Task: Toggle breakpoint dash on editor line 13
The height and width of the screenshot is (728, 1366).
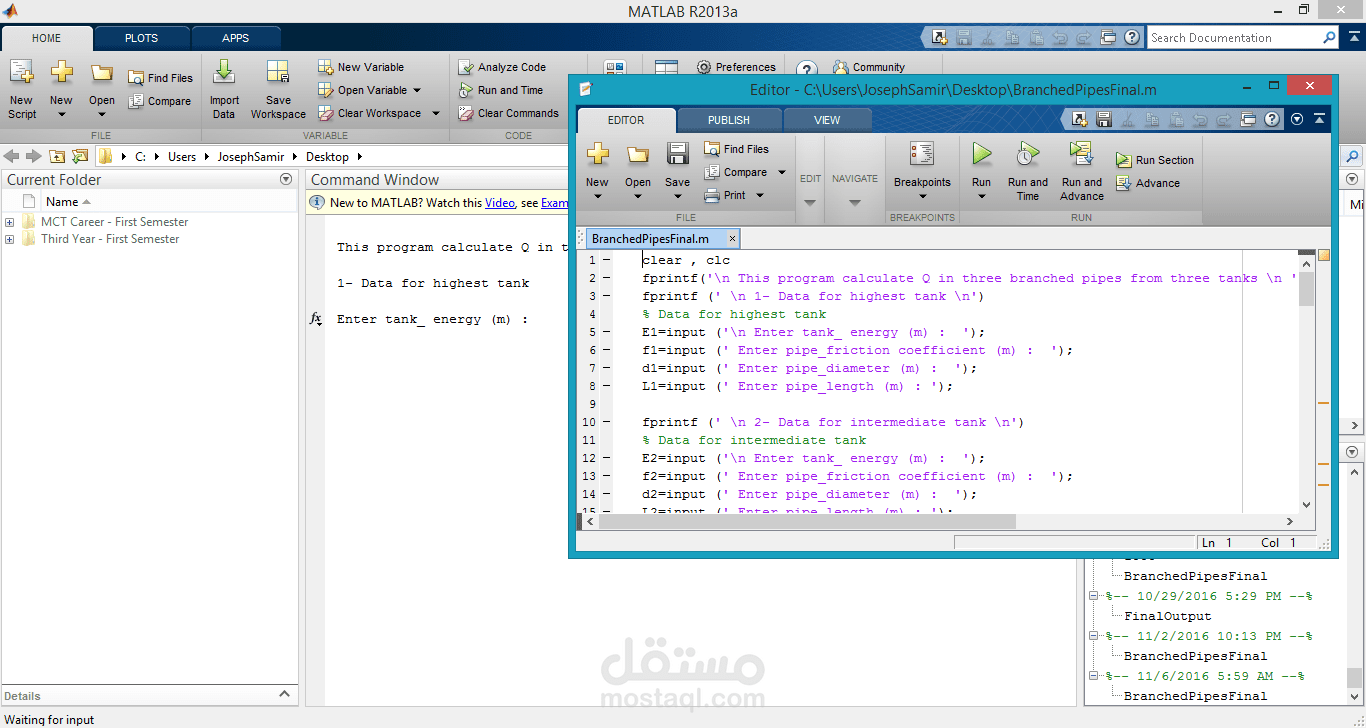Action: pos(606,476)
